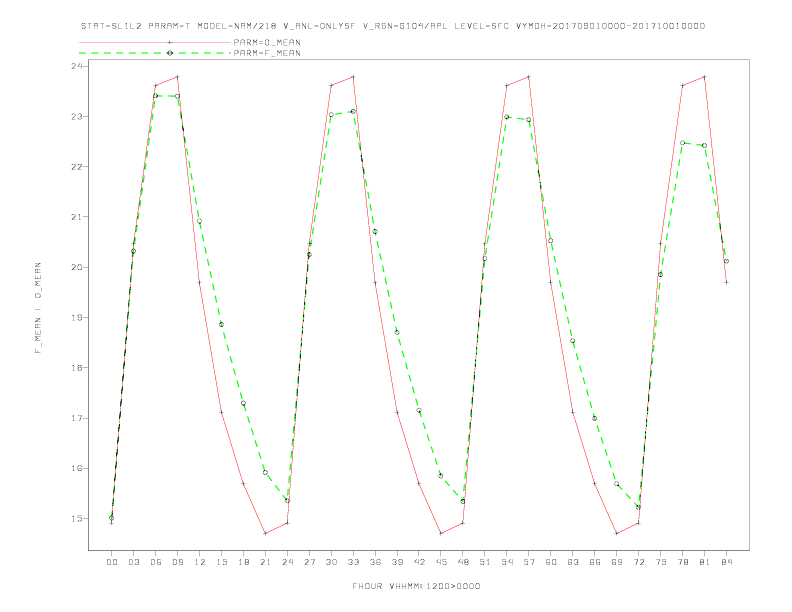This screenshot has height=612, width=792.
Task: Click x-axis tick label 57
Action: pyautogui.click(x=529, y=562)
